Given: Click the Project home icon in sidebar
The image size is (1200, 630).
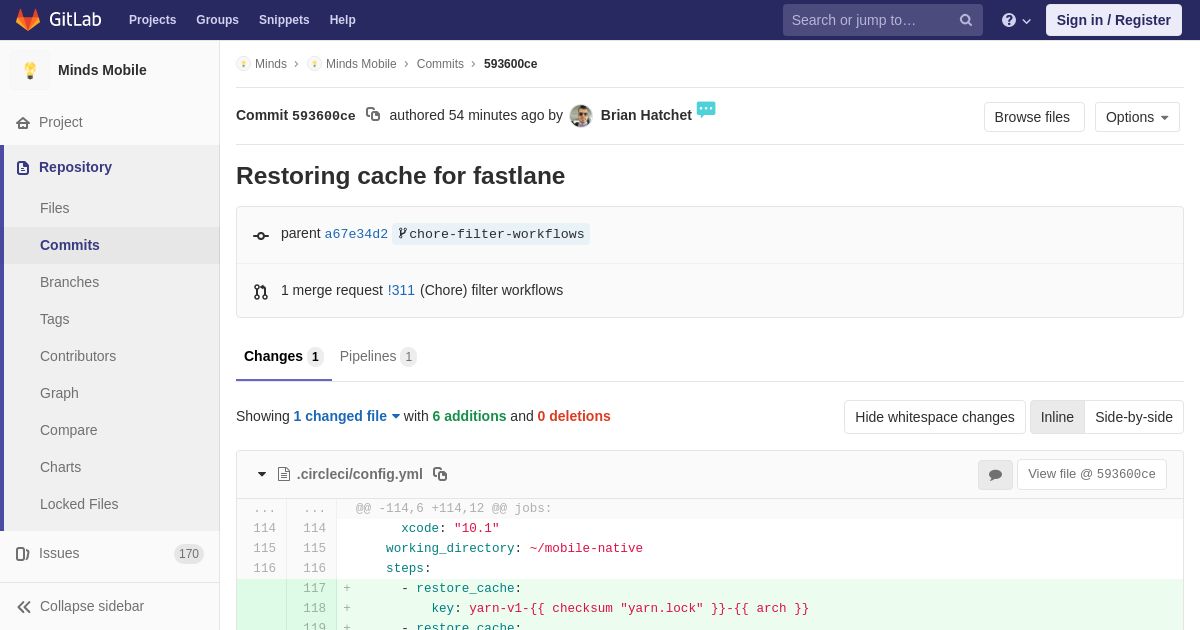Looking at the screenshot, I should [x=23, y=123].
